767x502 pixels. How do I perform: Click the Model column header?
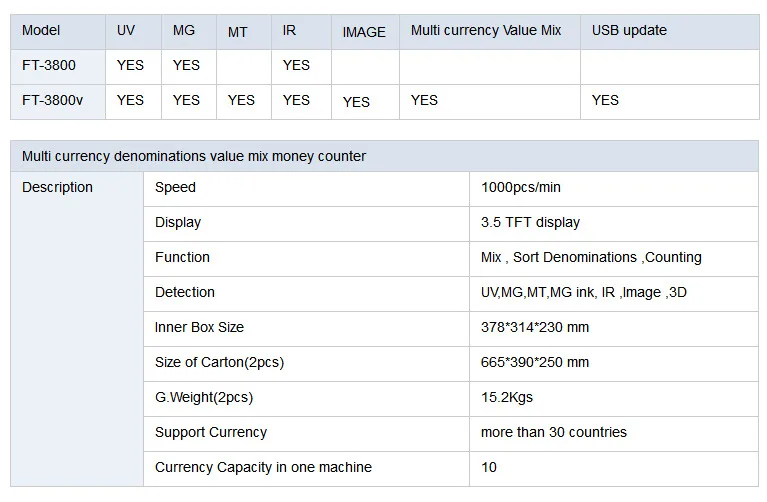tap(58, 32)
